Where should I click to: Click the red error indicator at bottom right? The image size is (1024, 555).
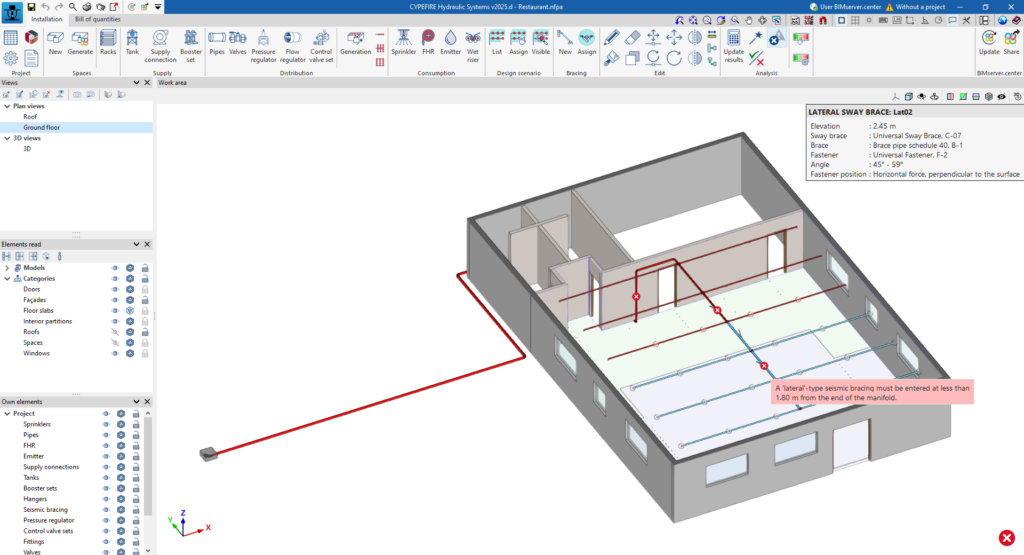tap(1006, 538)
